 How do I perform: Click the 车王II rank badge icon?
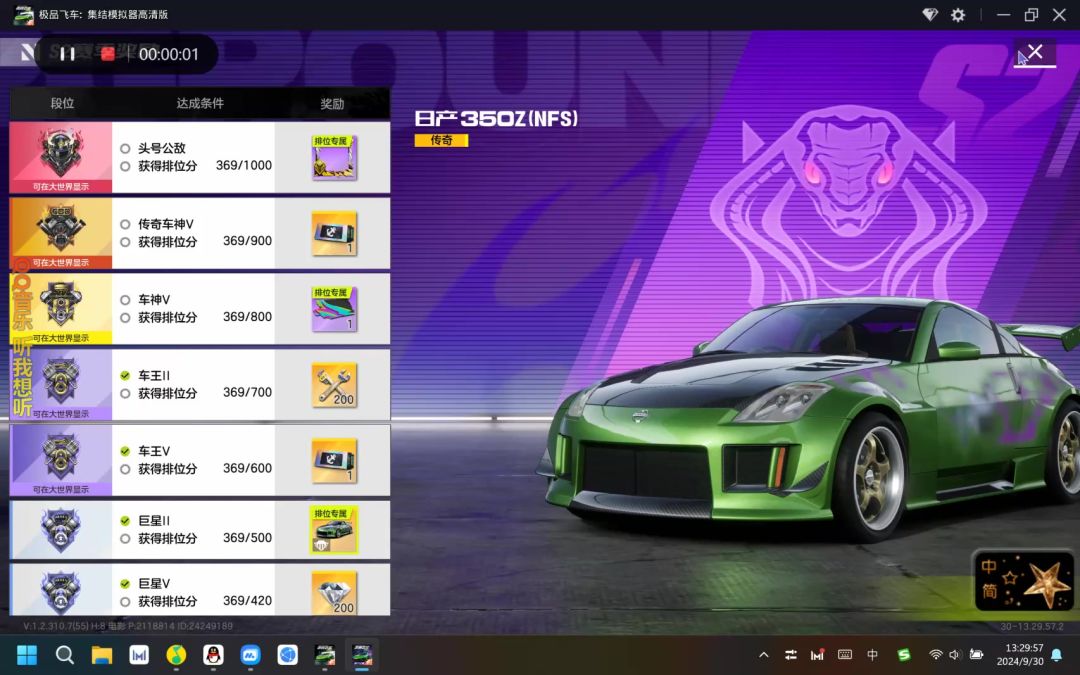point(61,380)
